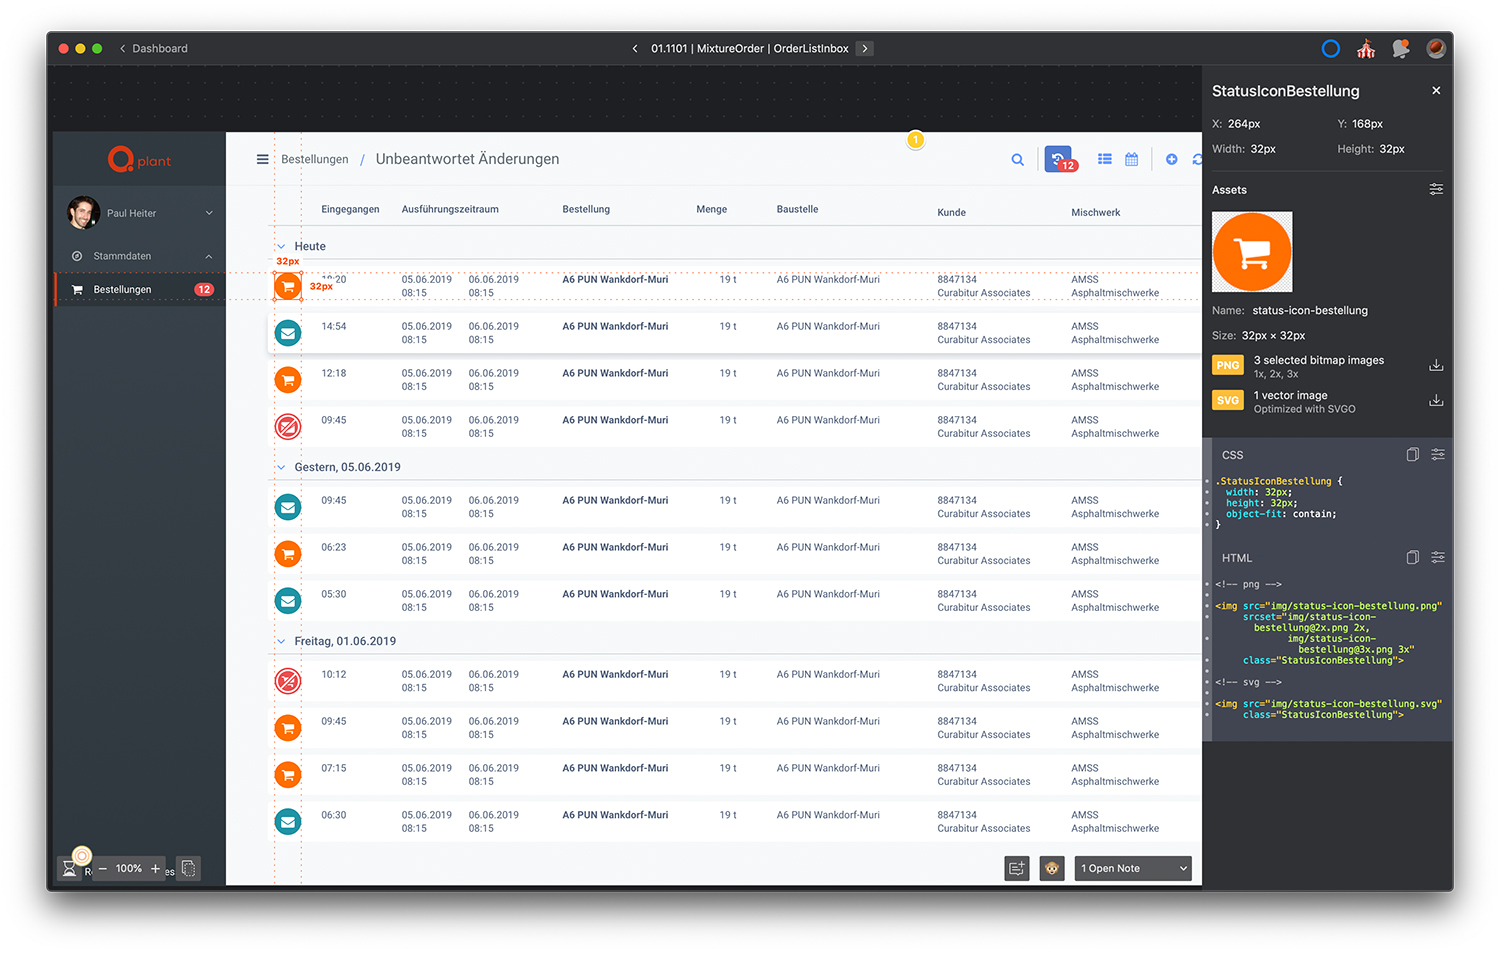Open CSS code settings

tap(1438, 454)
